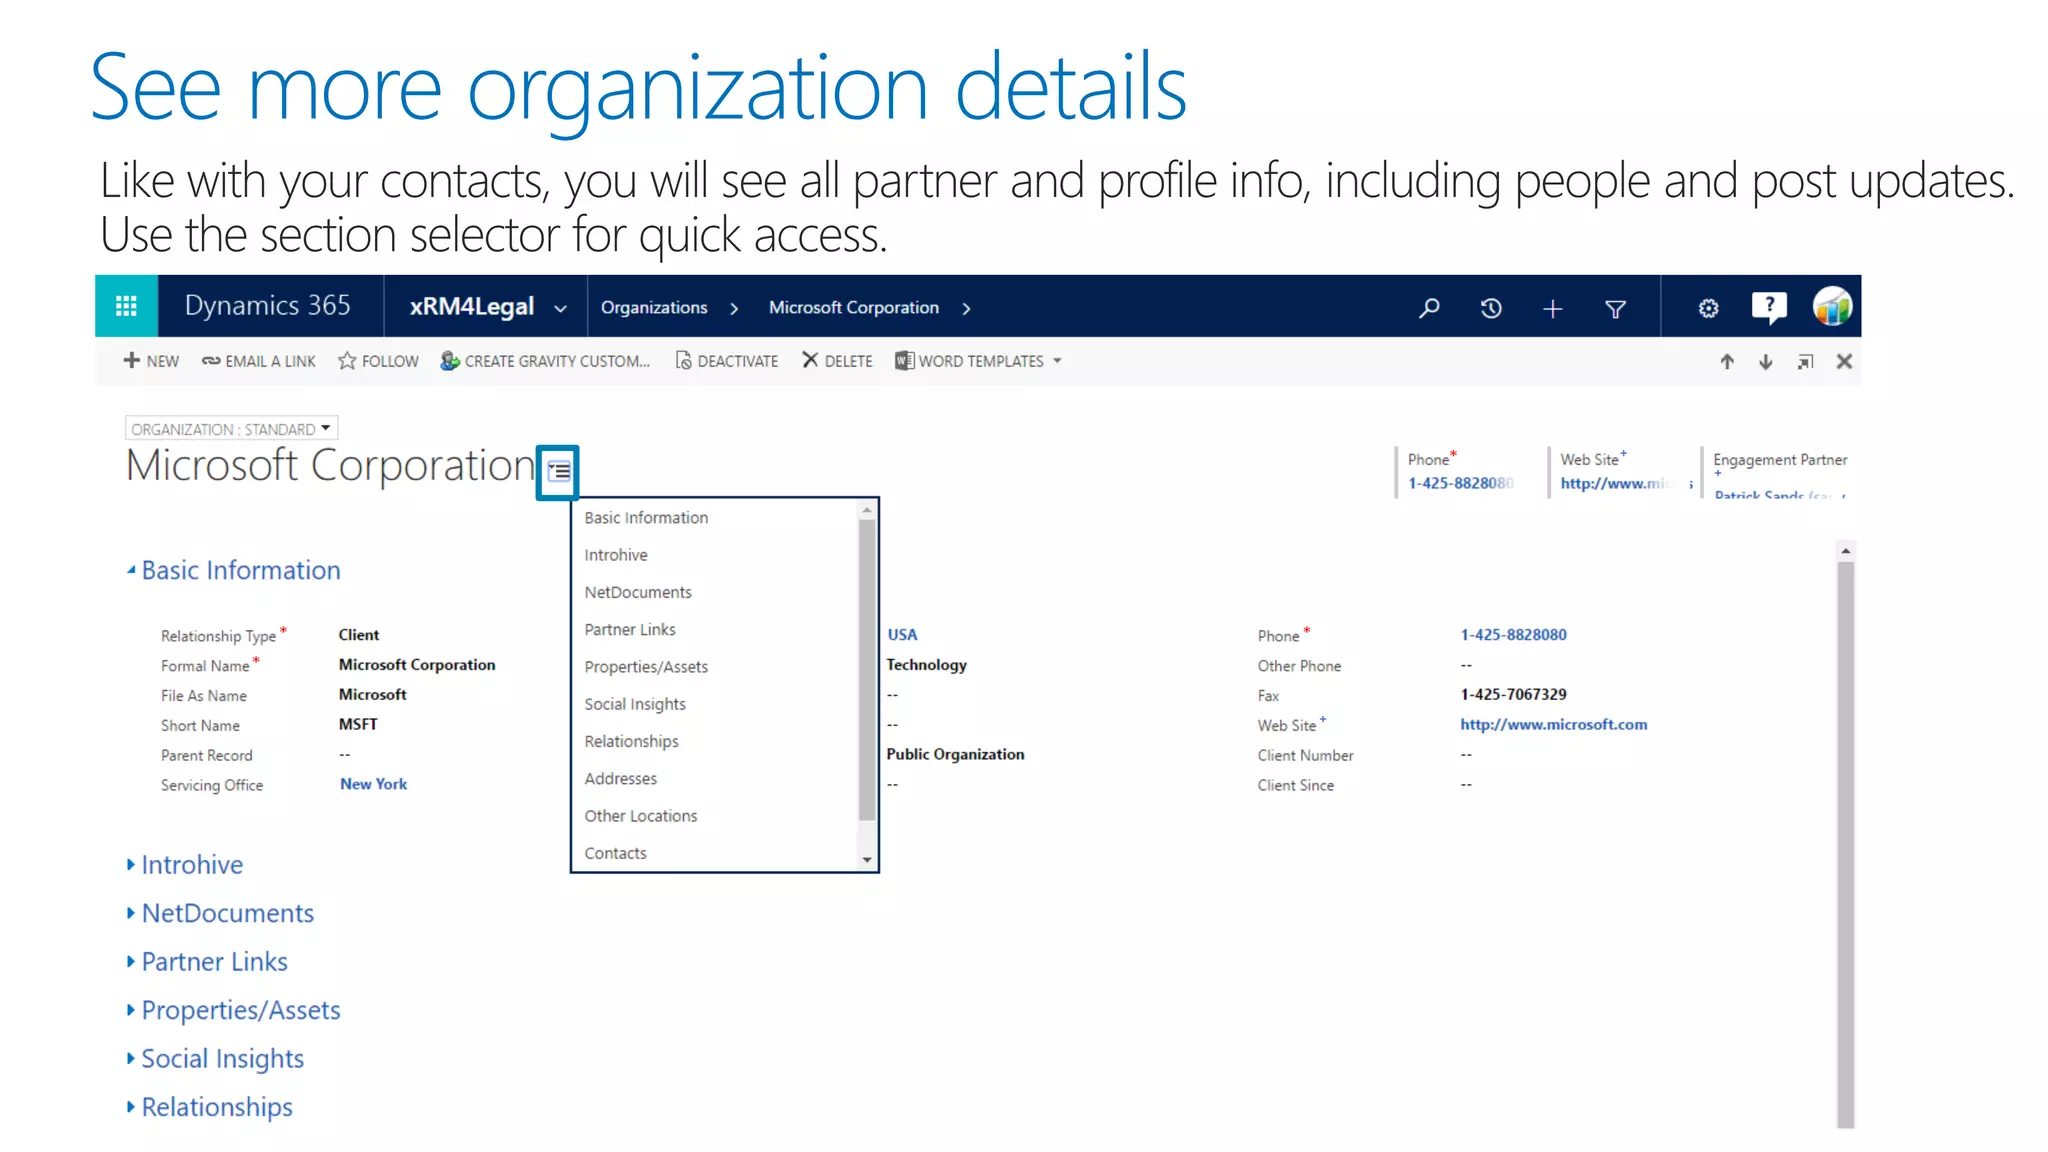Click DELETE command
Screen dimensions: 2048x1152
(837, 361)
